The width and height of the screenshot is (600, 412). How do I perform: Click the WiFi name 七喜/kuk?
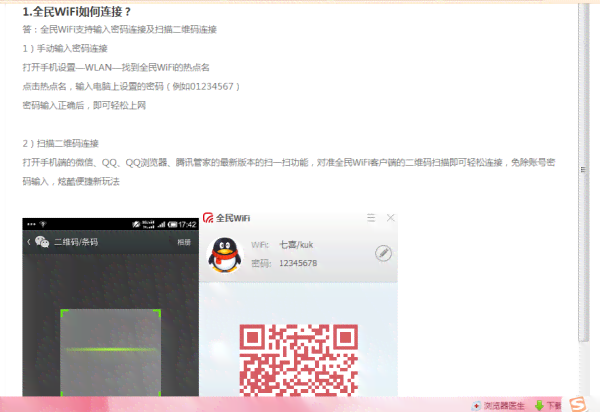(296, 244)
